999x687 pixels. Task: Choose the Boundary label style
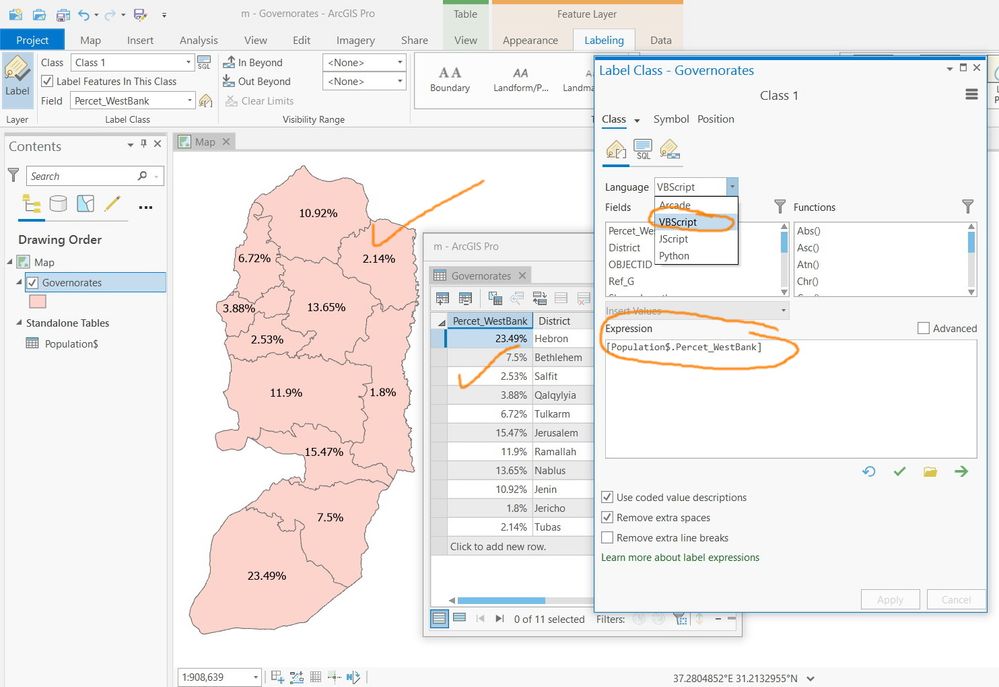(450, 79)
